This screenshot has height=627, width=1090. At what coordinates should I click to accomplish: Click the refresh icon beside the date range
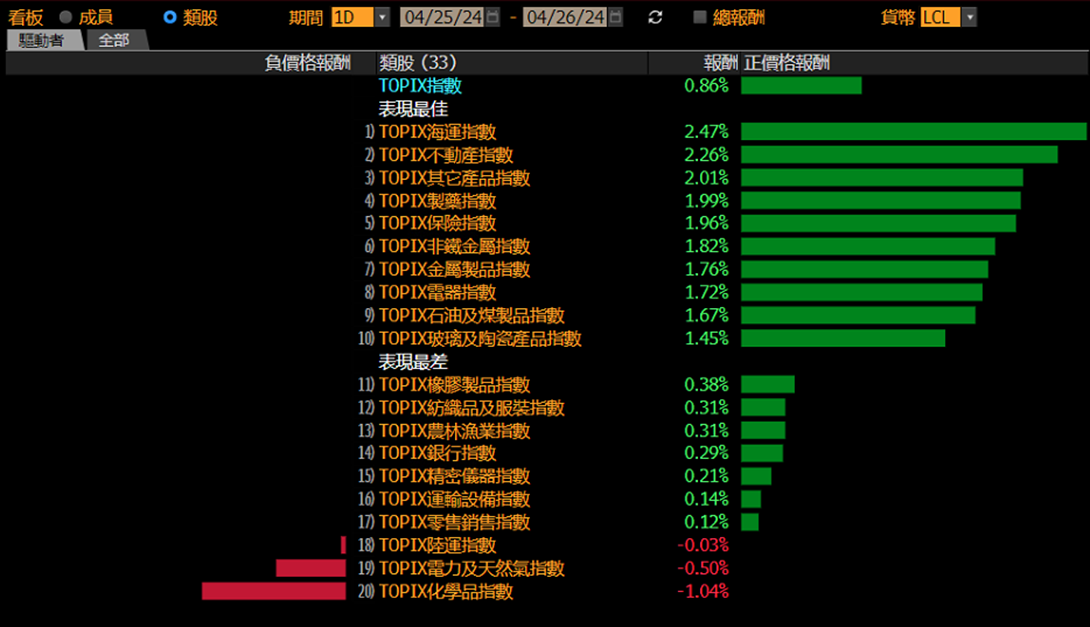[655, 17]
